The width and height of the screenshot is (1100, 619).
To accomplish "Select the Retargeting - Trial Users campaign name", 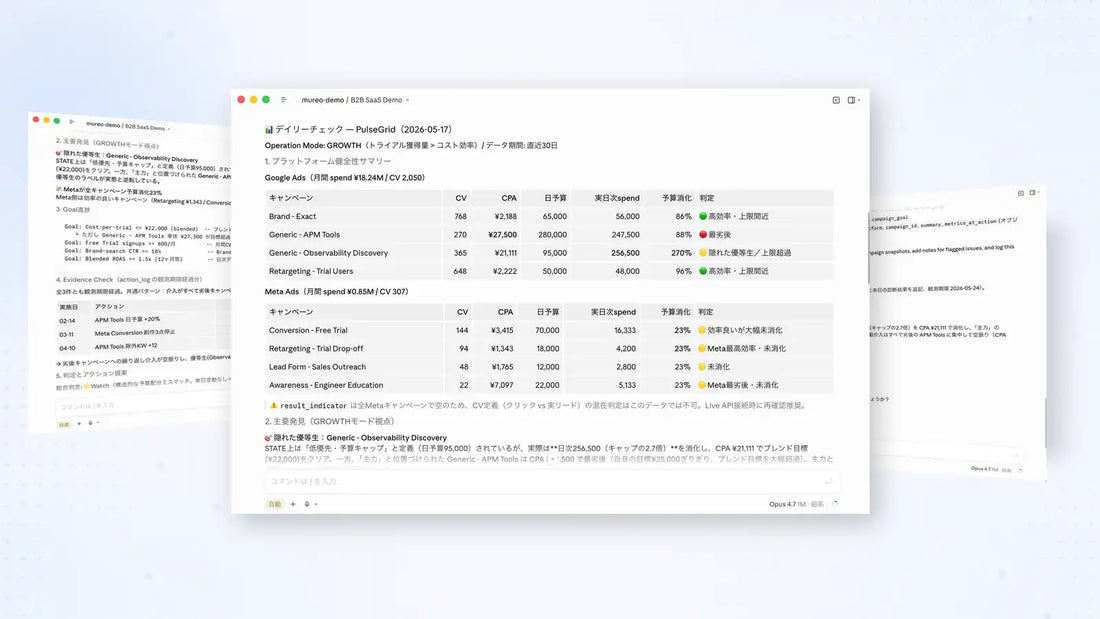I will [311, 271].
